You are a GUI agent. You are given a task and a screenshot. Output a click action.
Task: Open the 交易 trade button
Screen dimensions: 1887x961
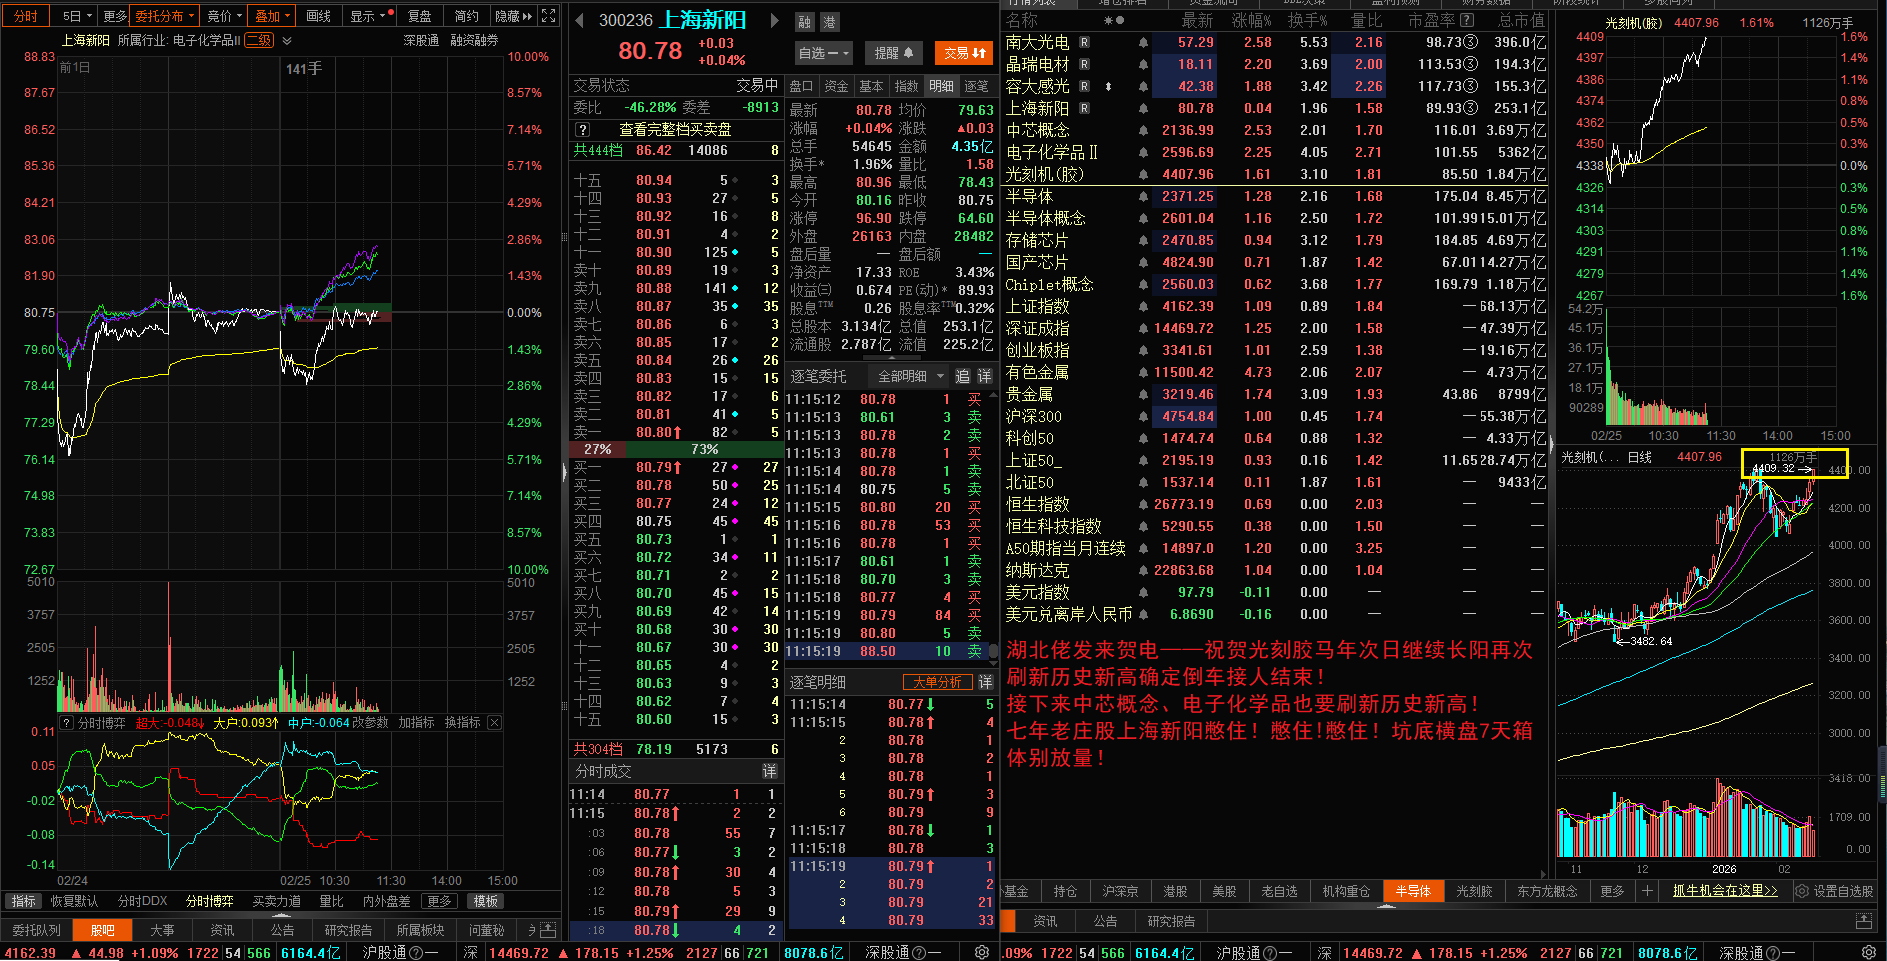[964, 53]
